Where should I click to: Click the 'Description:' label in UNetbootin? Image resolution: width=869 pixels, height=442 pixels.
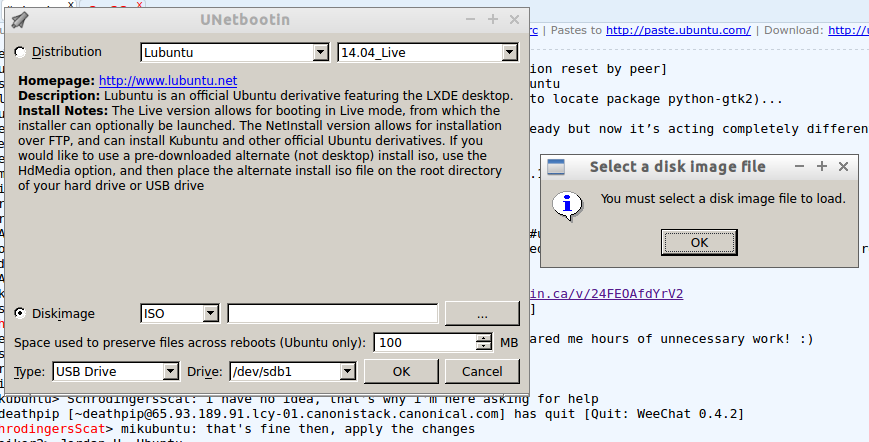(59, 96)
